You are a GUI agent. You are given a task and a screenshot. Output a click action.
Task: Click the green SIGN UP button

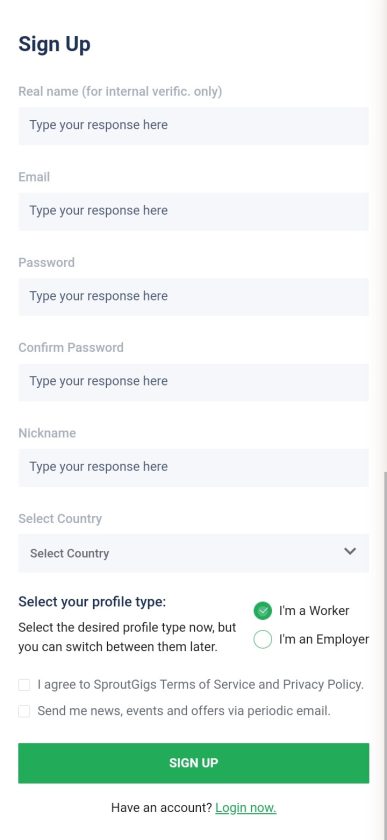pos(194,763)
